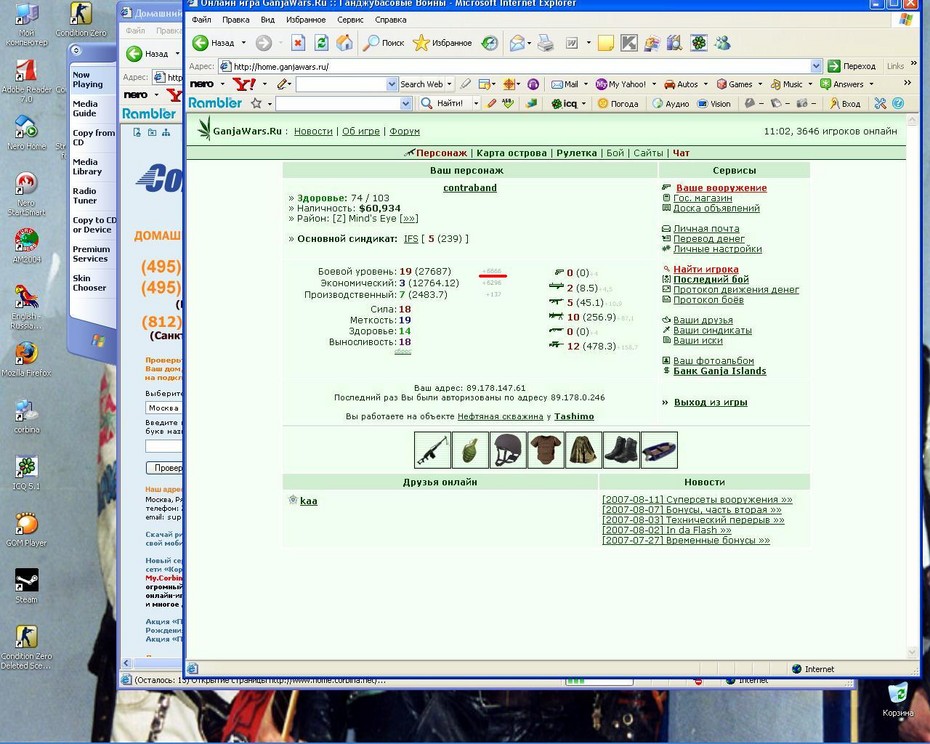
Task: Click Выход из игры link
Action: [x=711, y=402]
